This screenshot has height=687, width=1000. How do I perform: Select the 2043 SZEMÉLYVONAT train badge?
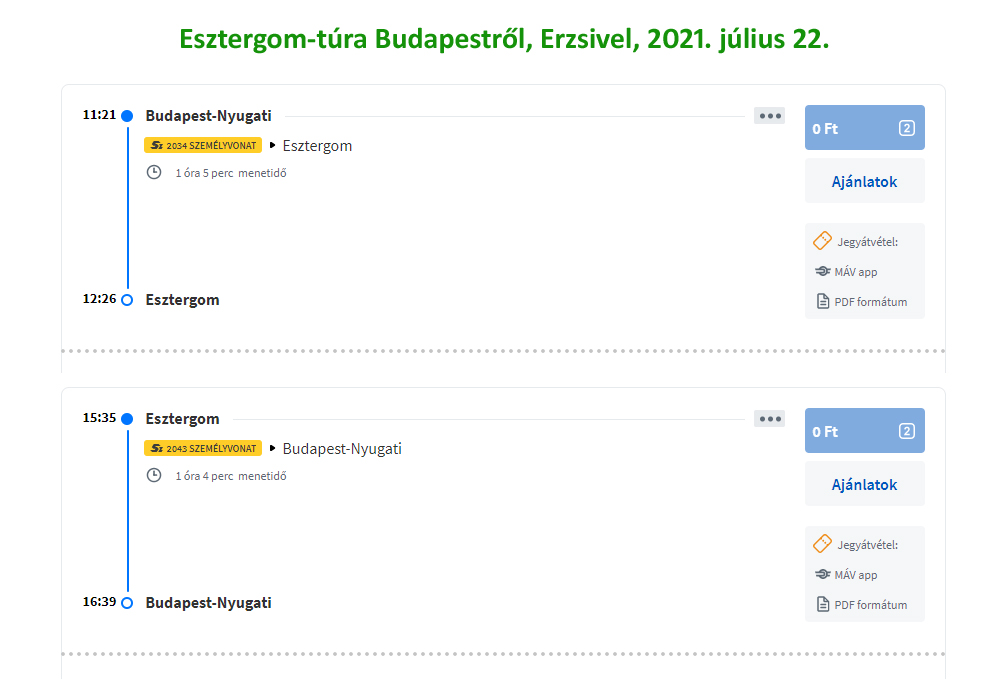point(203,449)
